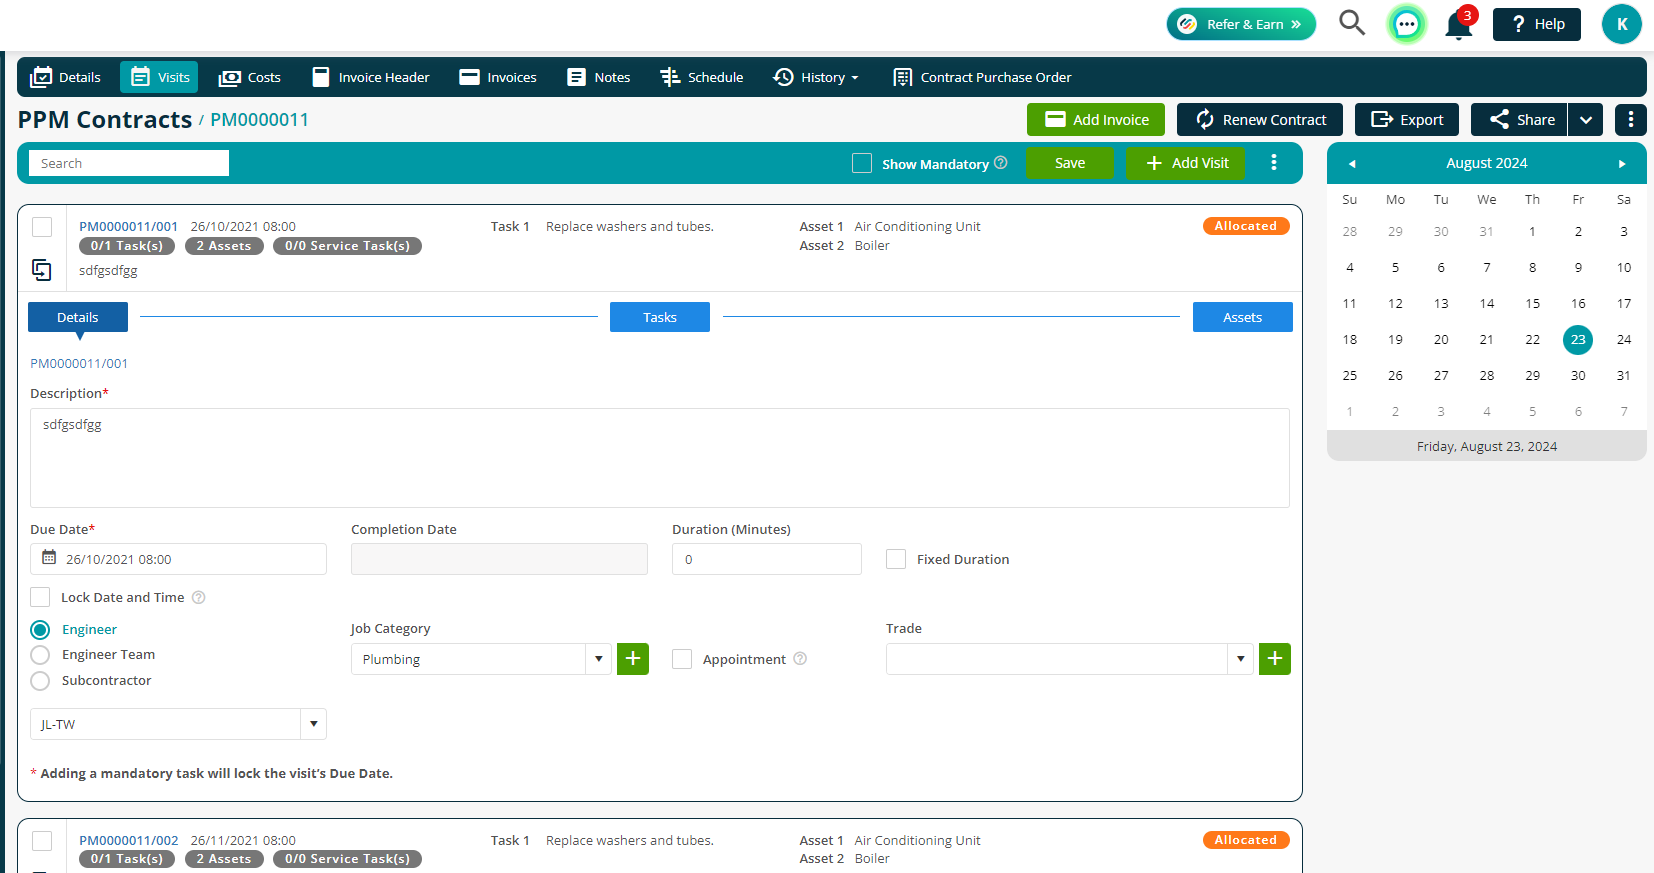Switch to the visit Tasks step
This screenshot has height=873, width=1654.
click(x=660, y=317)
